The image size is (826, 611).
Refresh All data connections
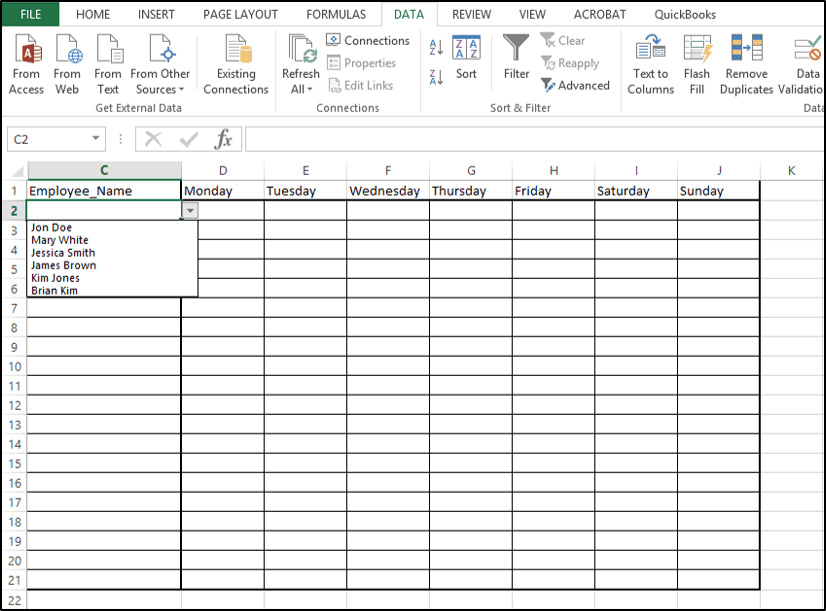[x=299, y=62]
